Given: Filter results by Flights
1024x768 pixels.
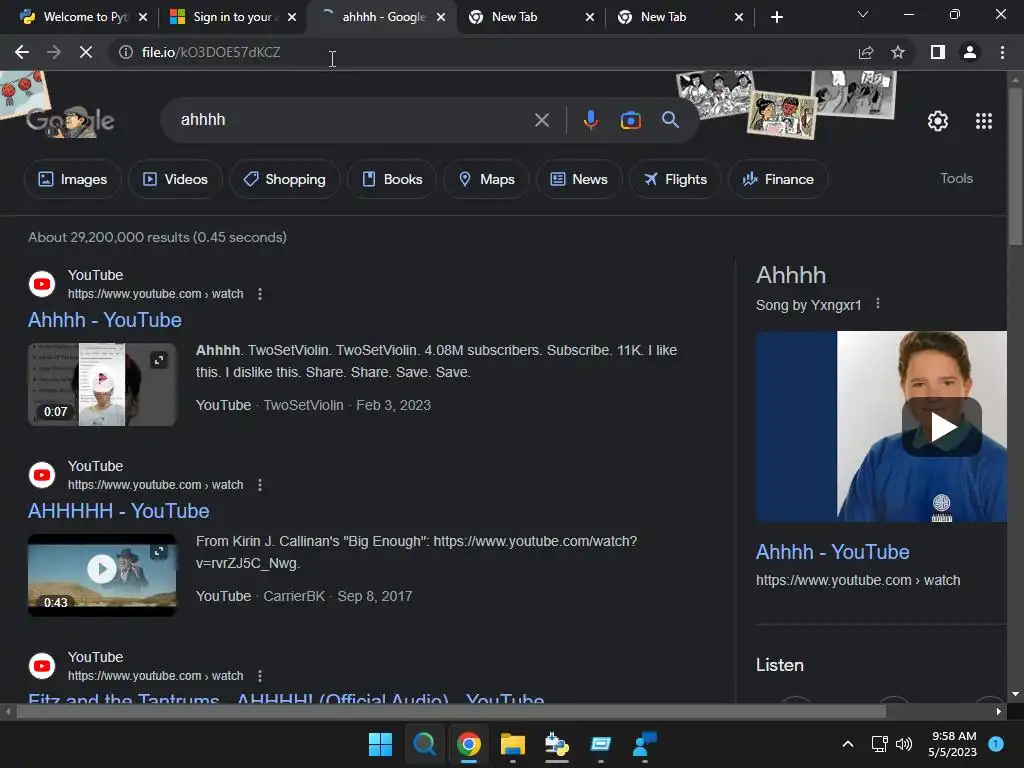Looking at the screenshot, I should tap(675, 179).
